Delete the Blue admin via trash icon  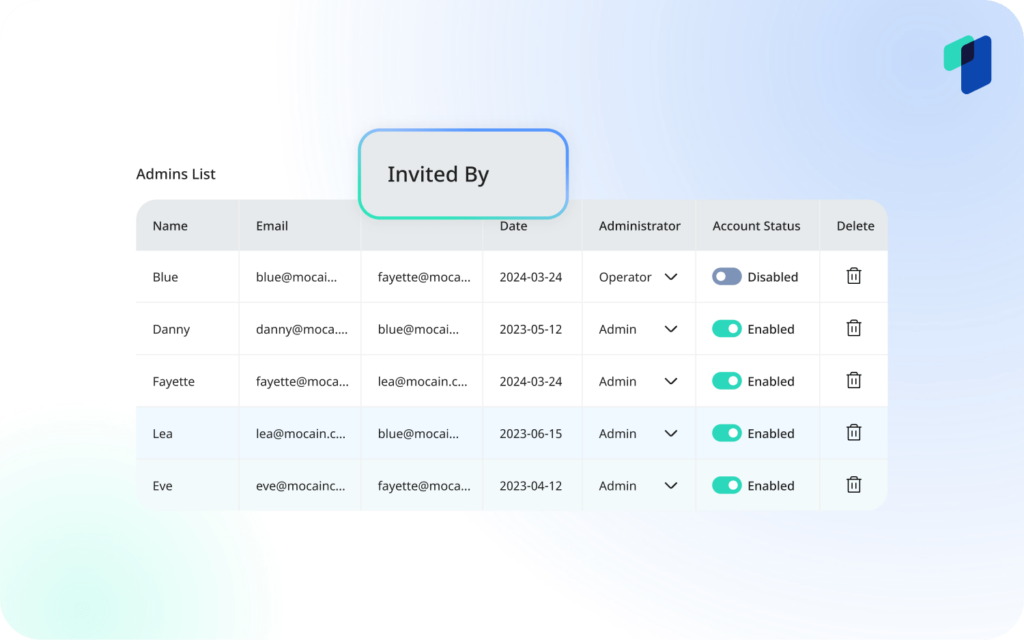click(854, 276)
